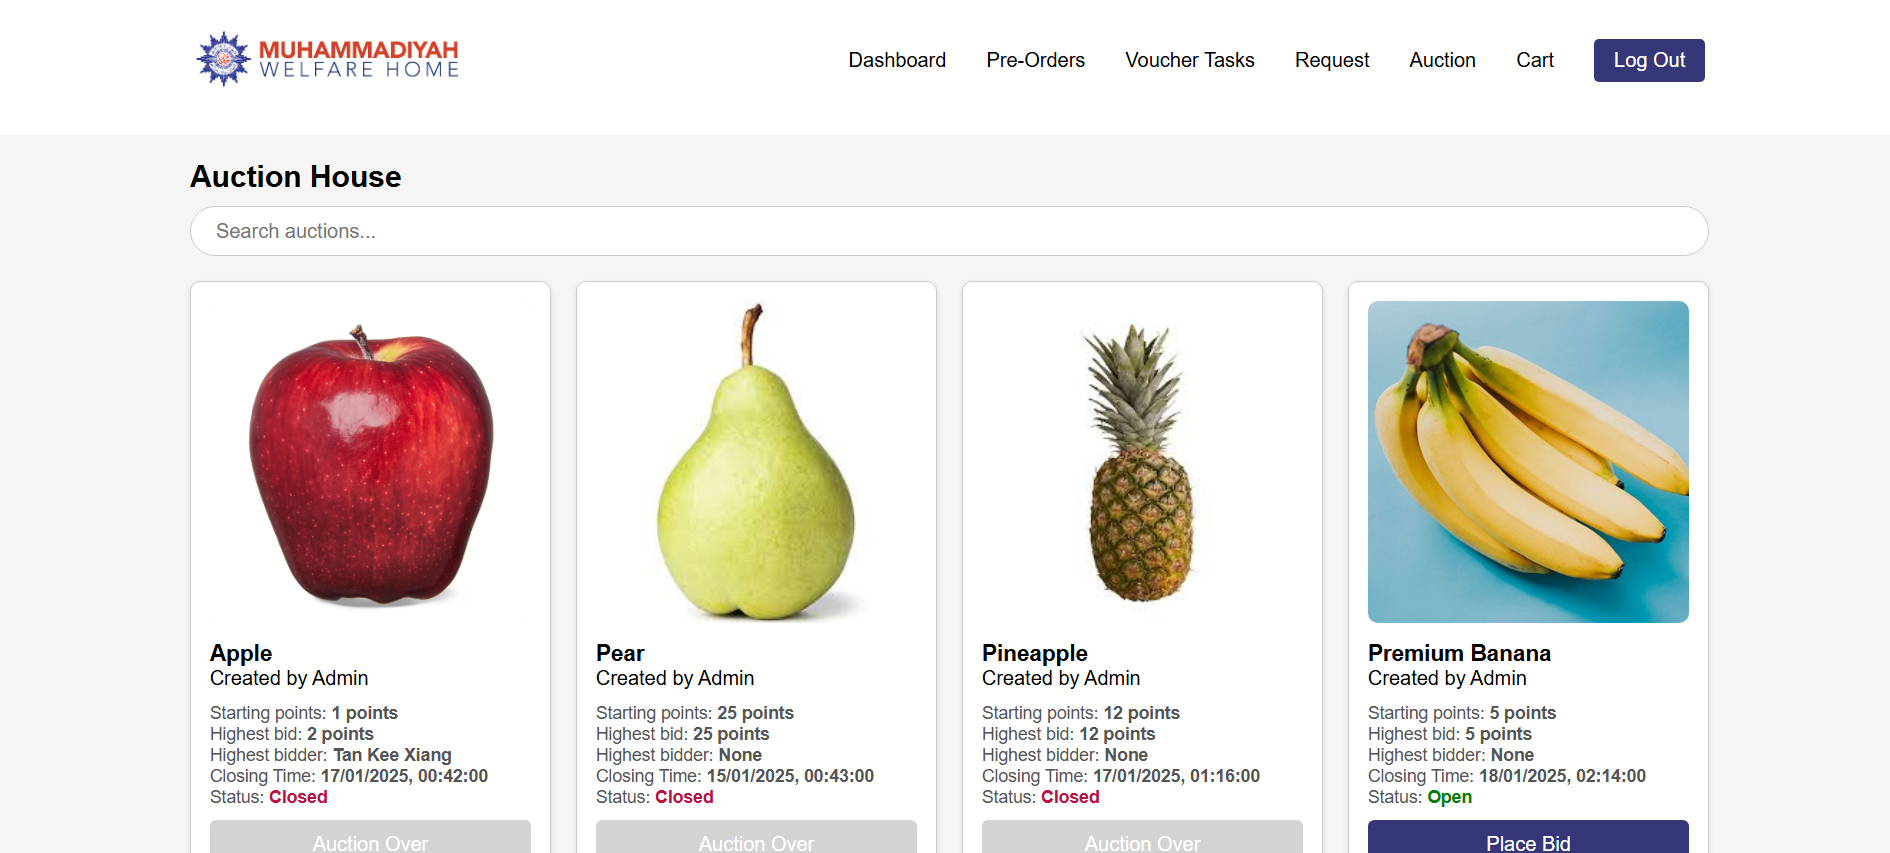Place a bid on Premium Banana
Screen dimensions: 1890x853
click(1528, 838)
